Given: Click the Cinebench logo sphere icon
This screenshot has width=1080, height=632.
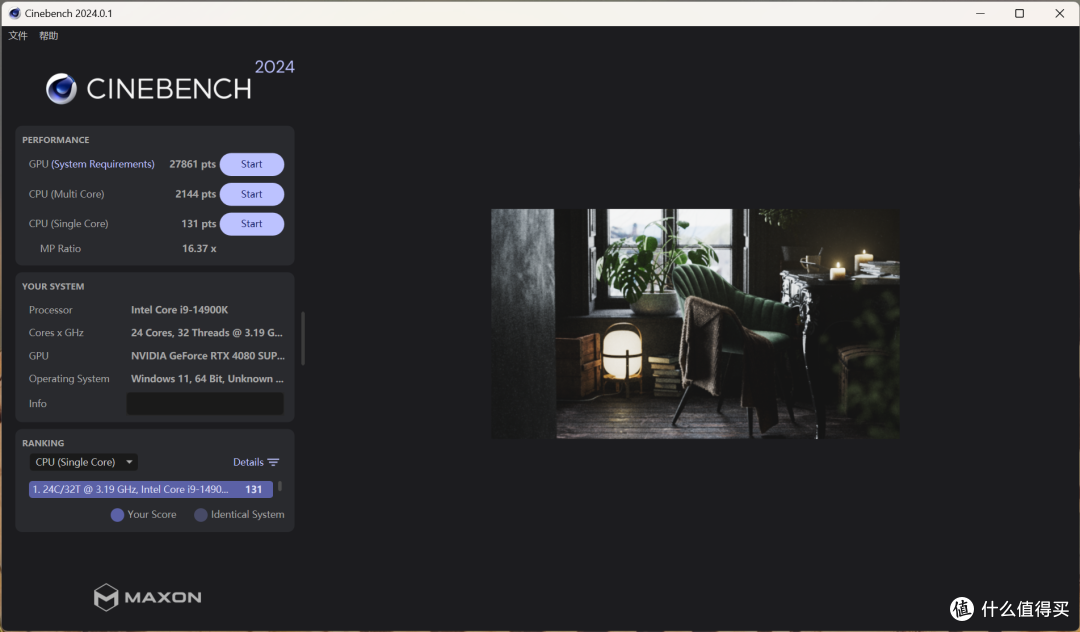Looking at the screenshot, I should coord(61,89).
